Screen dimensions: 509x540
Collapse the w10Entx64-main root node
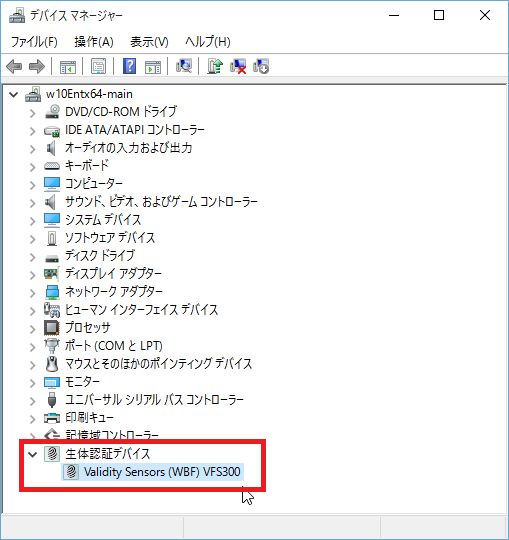[x=13, y=94]
